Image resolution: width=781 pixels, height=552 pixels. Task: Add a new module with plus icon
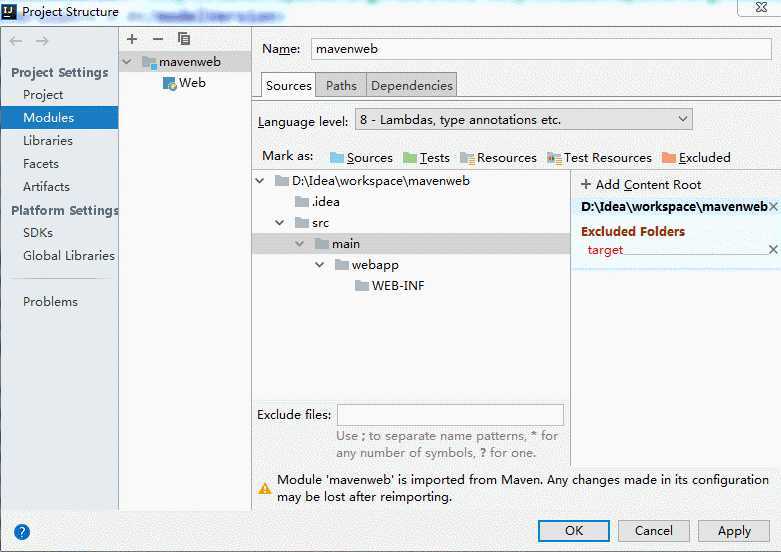click(132, 39)
